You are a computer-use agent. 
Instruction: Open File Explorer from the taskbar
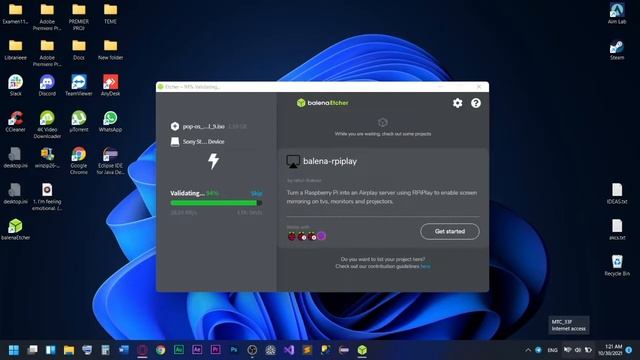[69, 350]
